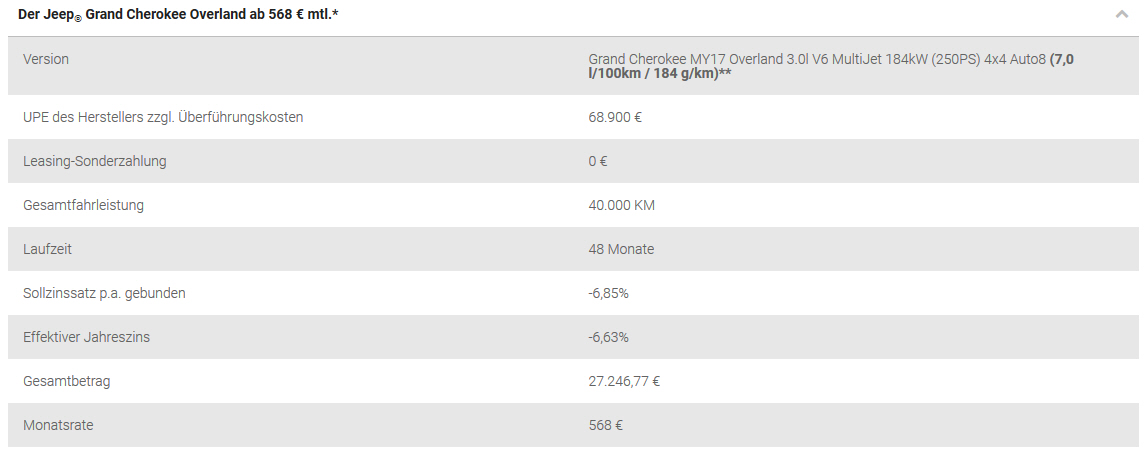Select the UPE des Herstellers row label

(x=163, y=117)
